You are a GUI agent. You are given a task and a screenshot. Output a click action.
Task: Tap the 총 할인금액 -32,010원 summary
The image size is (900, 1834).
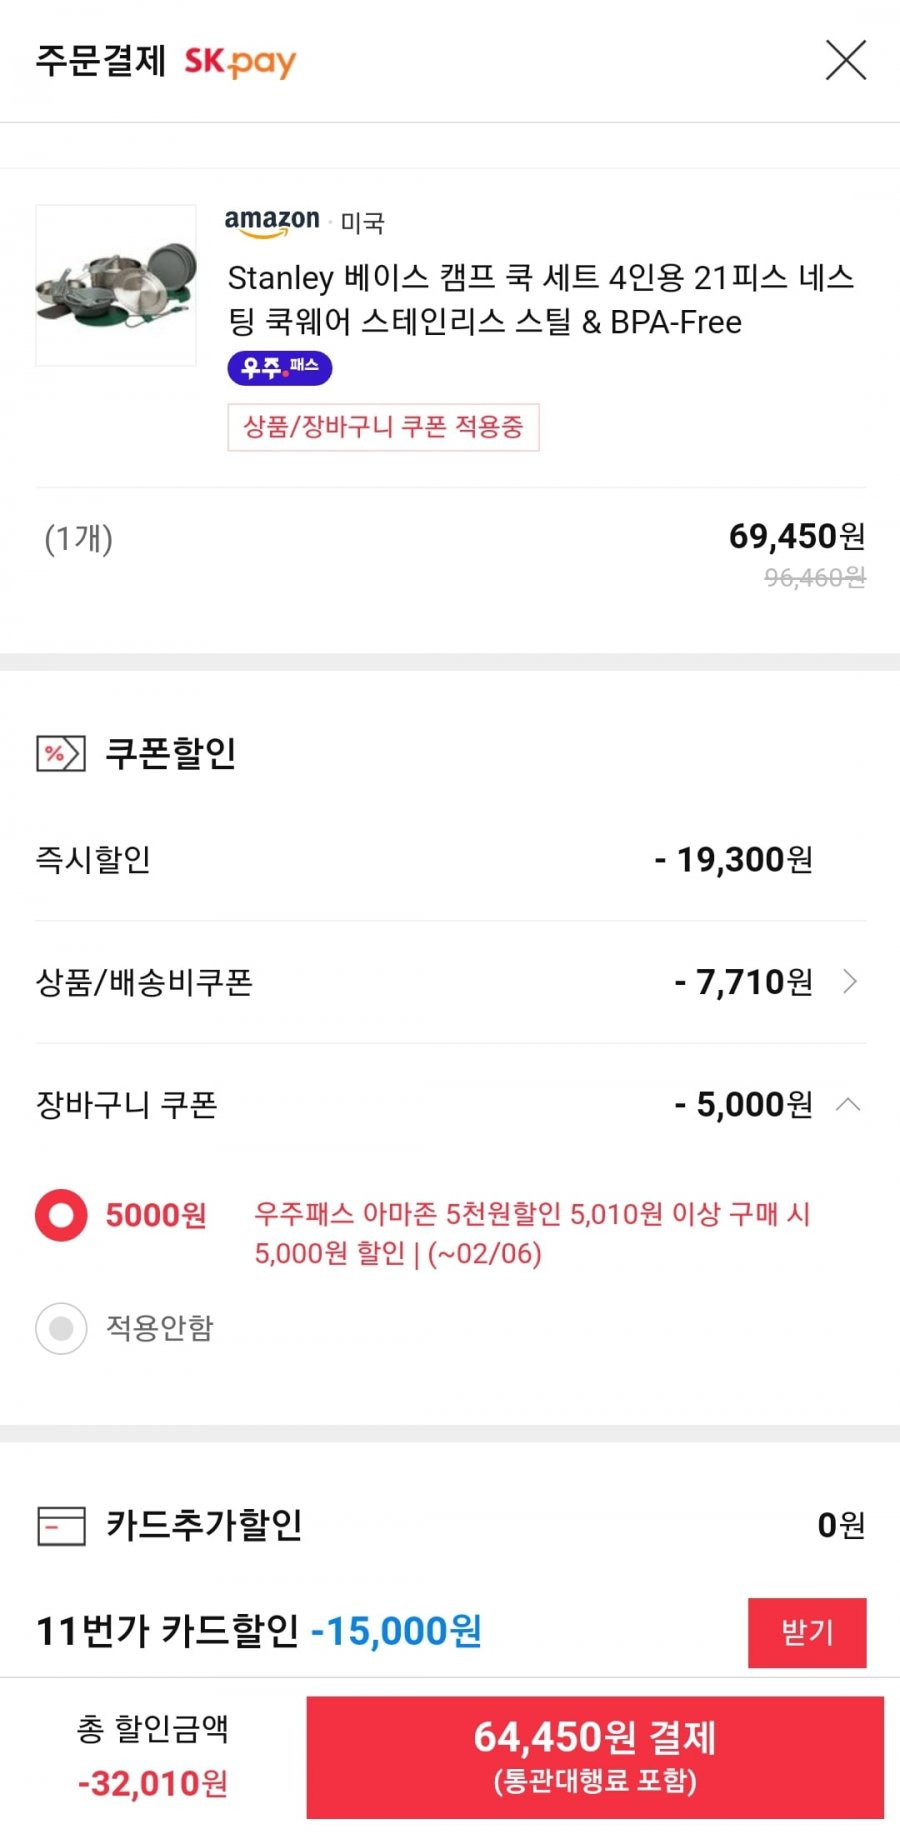[x=153, y=1756]
